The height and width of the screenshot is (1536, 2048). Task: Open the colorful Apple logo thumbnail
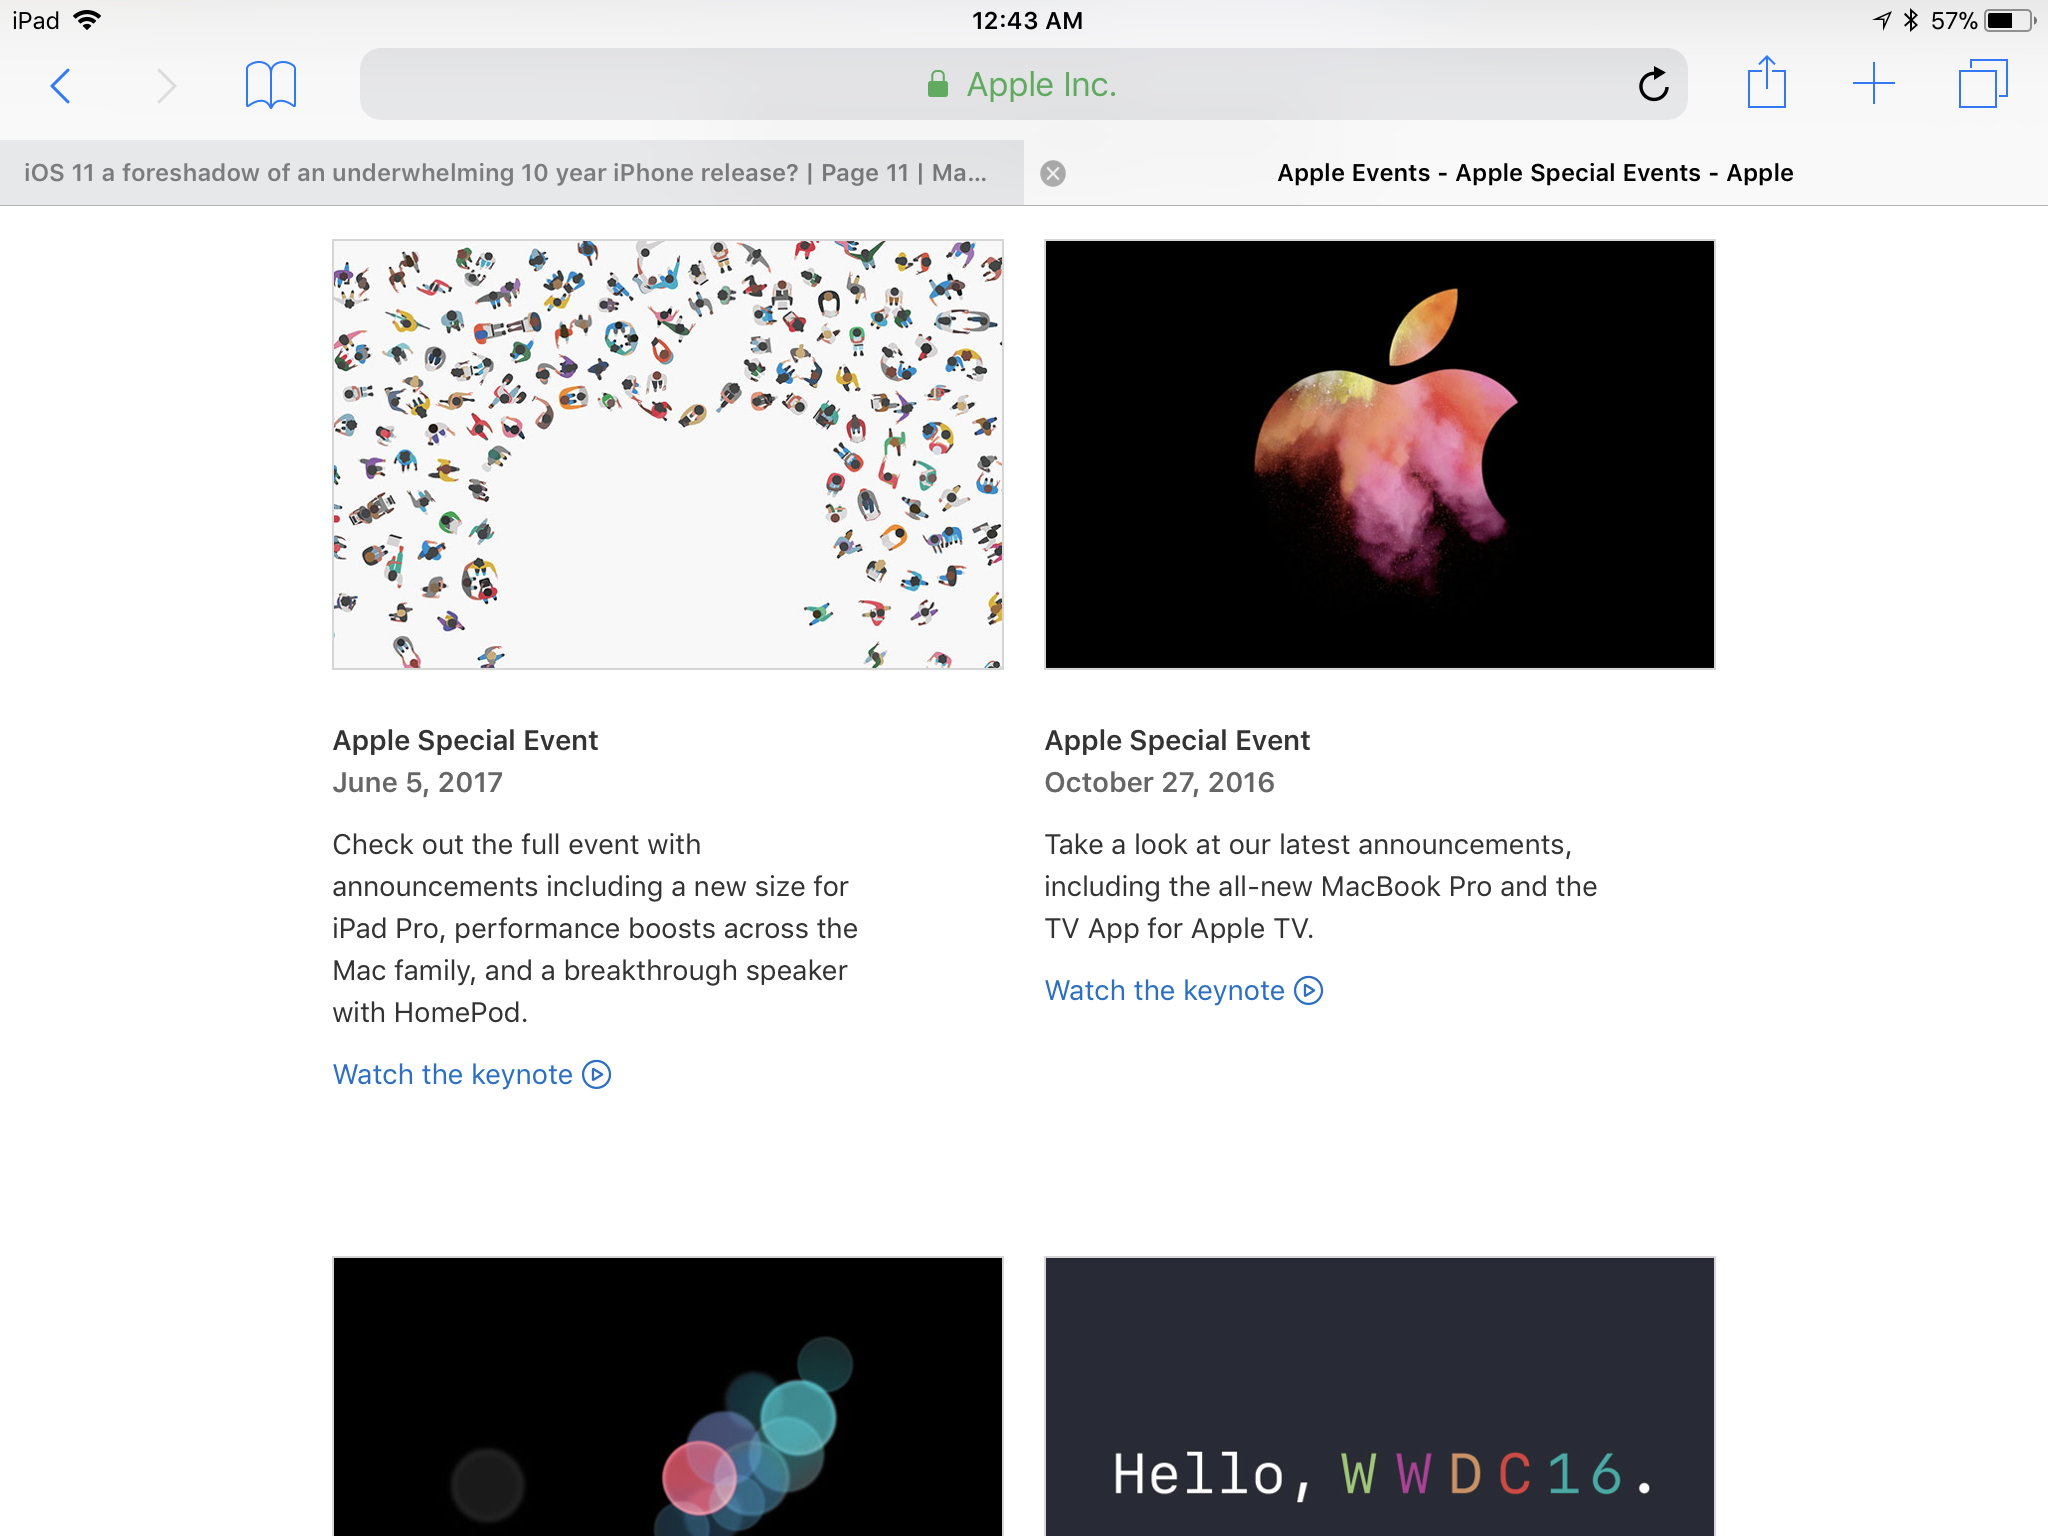point(1379,454)
